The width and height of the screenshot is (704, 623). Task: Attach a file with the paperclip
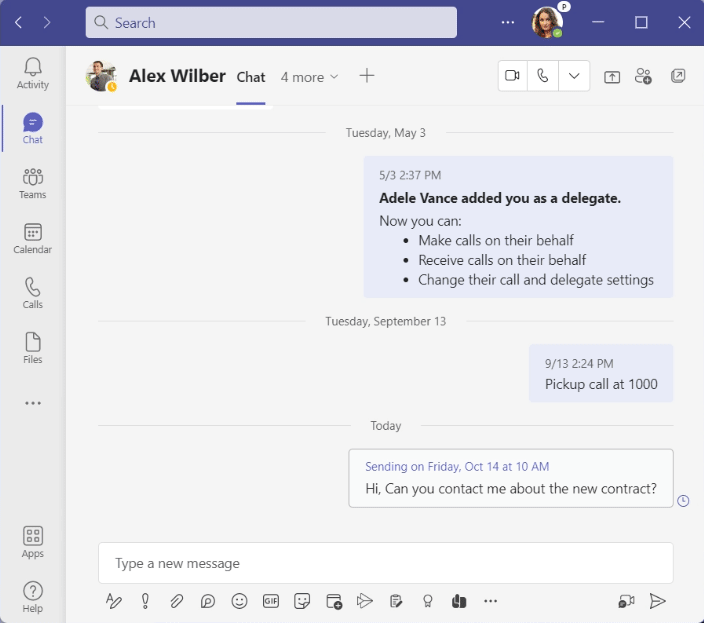(176, 601)
